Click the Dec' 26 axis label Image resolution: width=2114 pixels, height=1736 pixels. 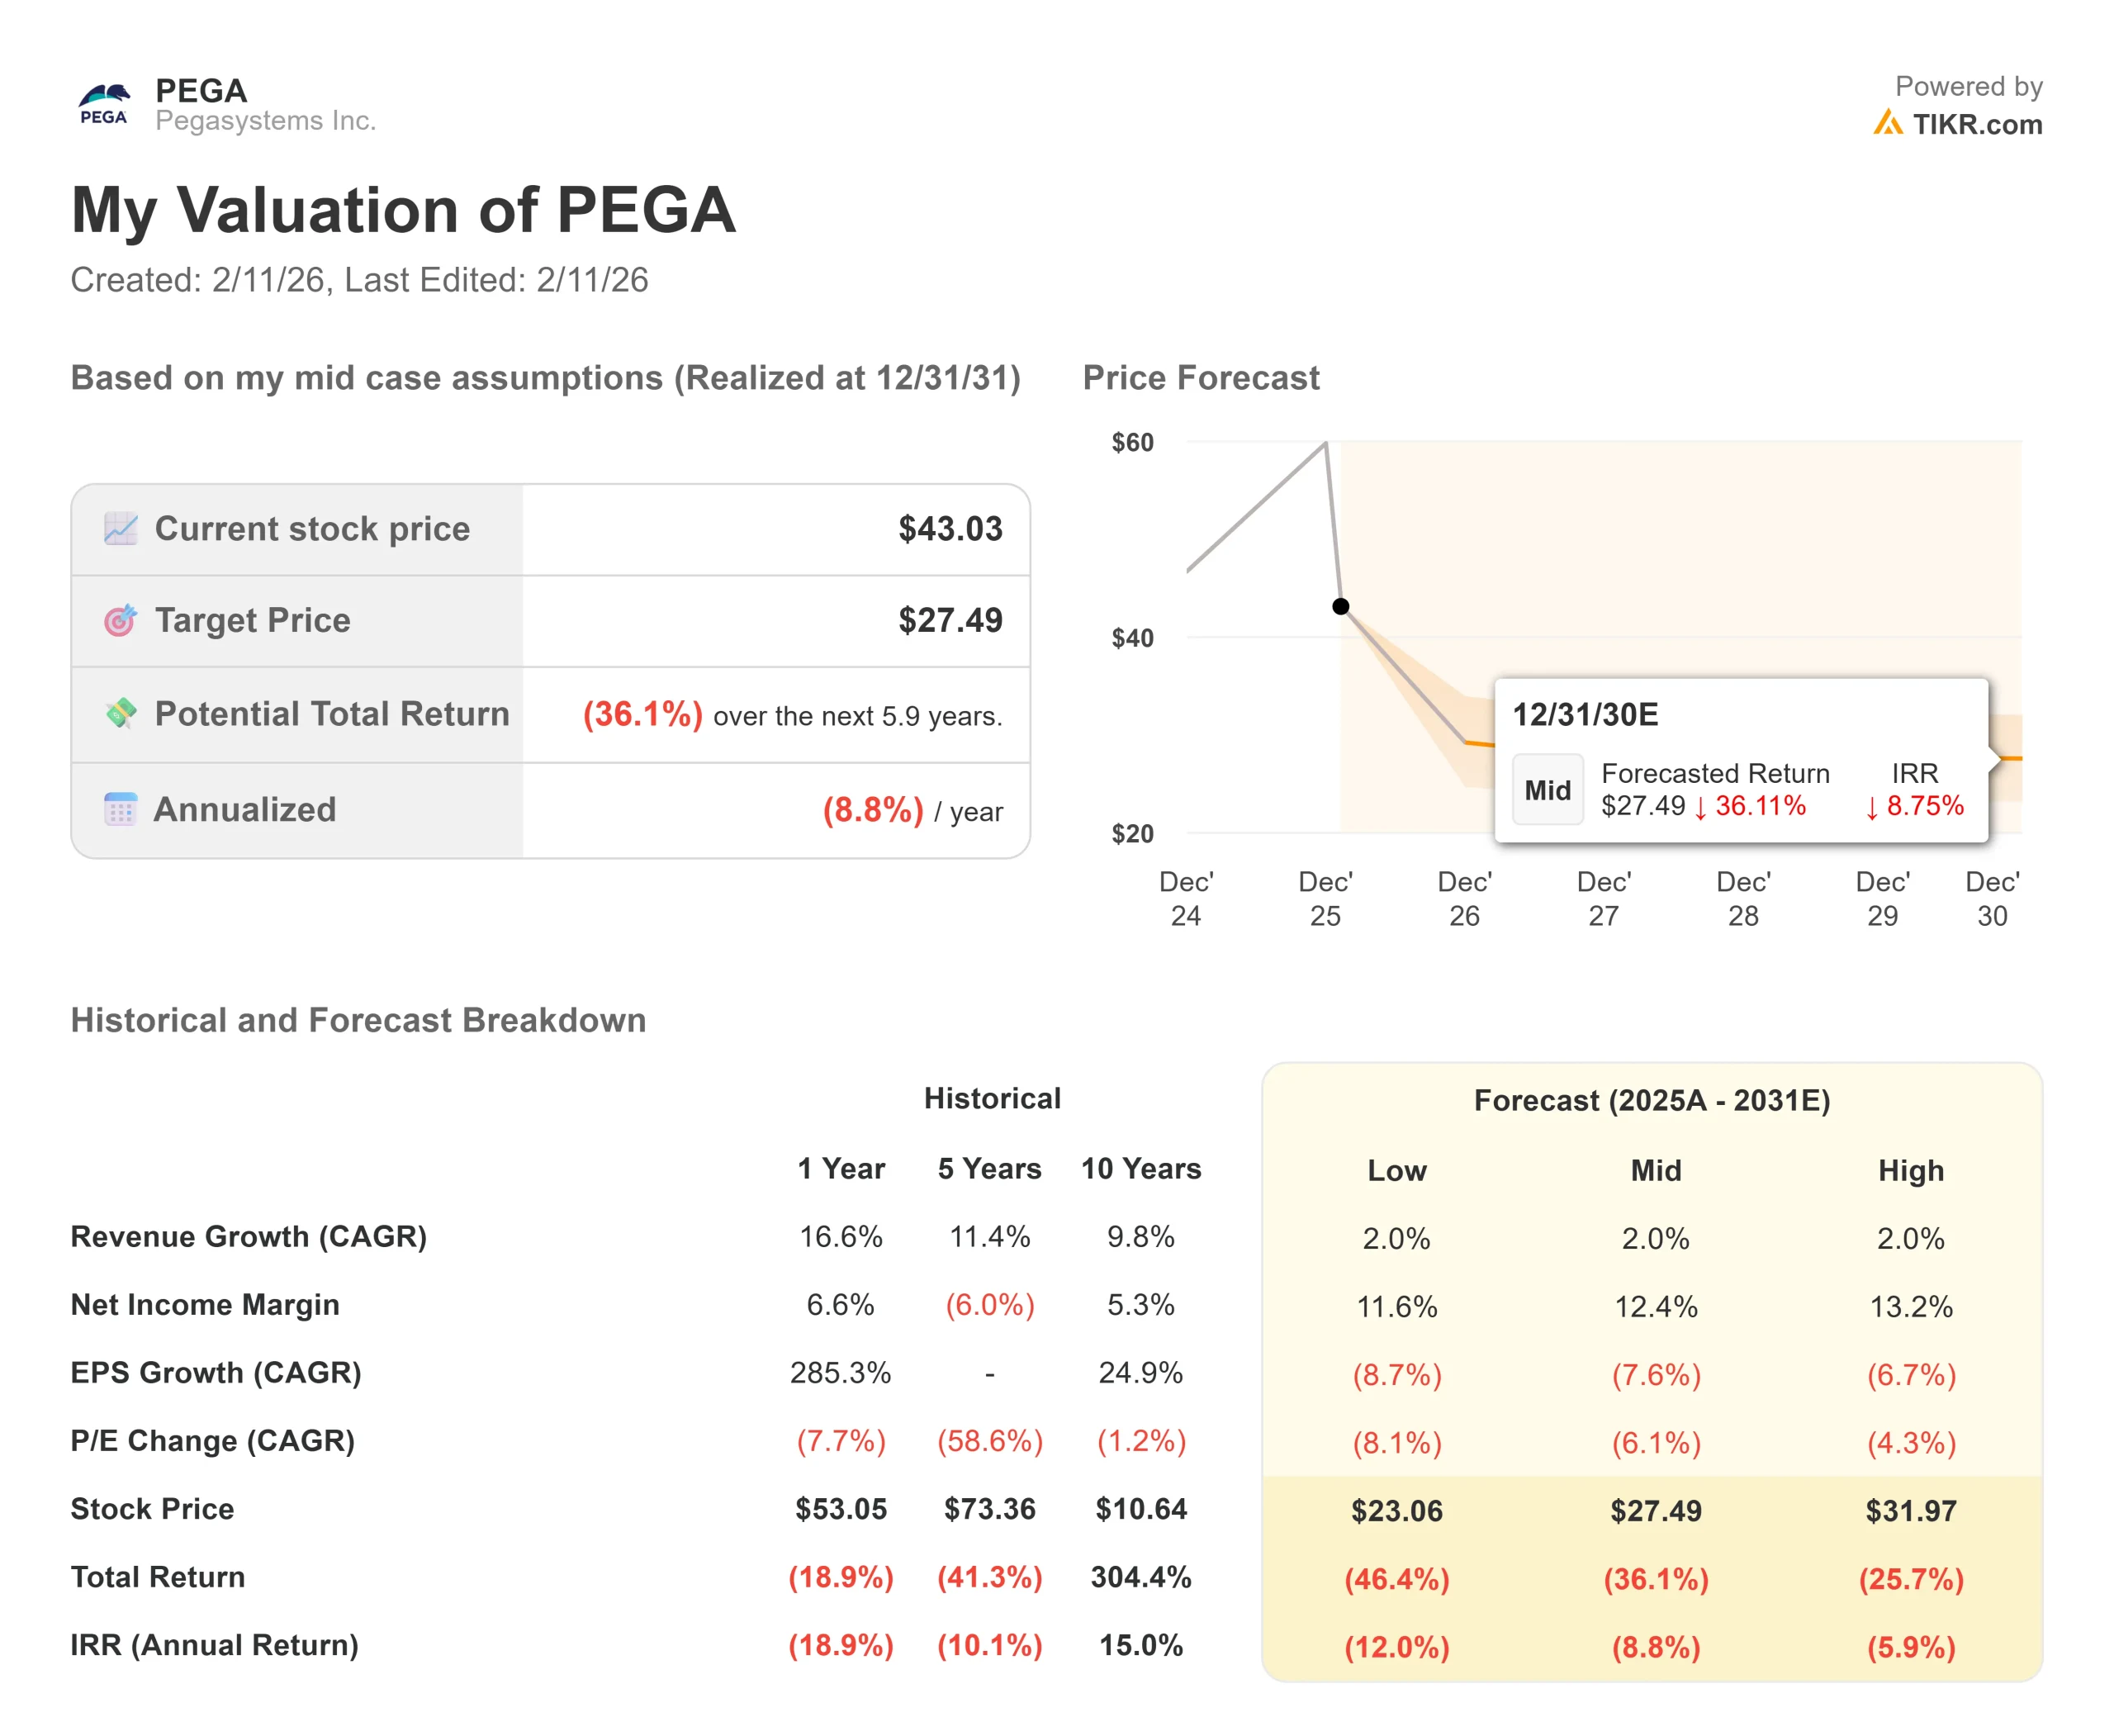(x=1464, y=898)
